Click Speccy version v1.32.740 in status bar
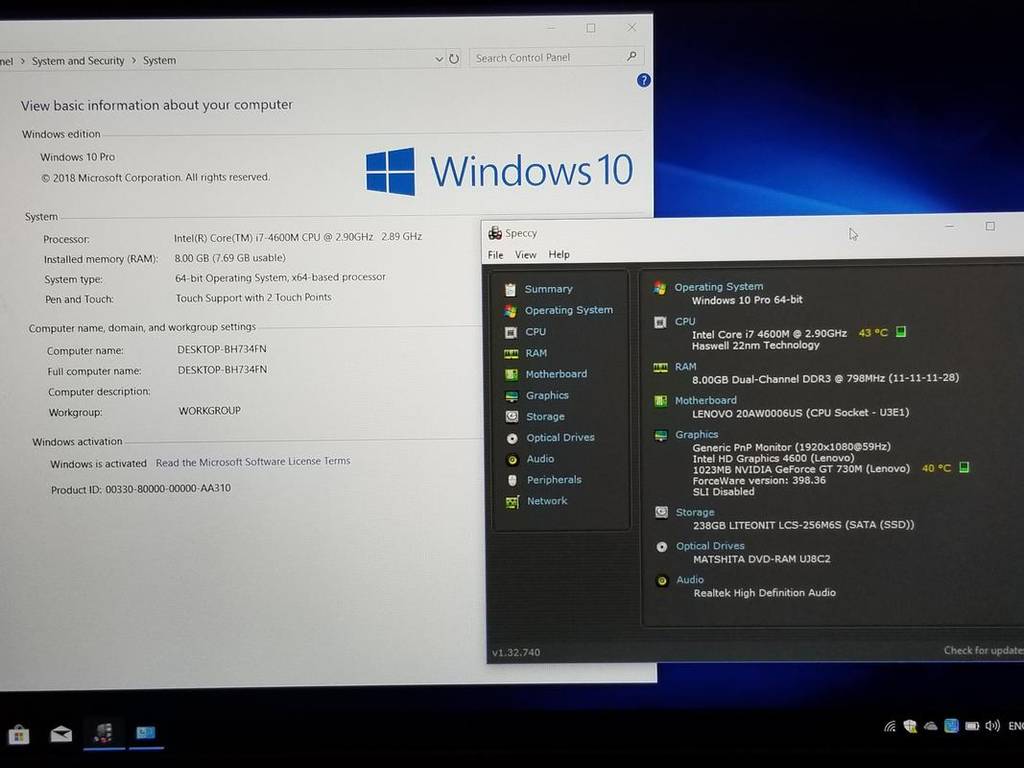Screen dimensions: 1024x768 (x=516, y=652)
